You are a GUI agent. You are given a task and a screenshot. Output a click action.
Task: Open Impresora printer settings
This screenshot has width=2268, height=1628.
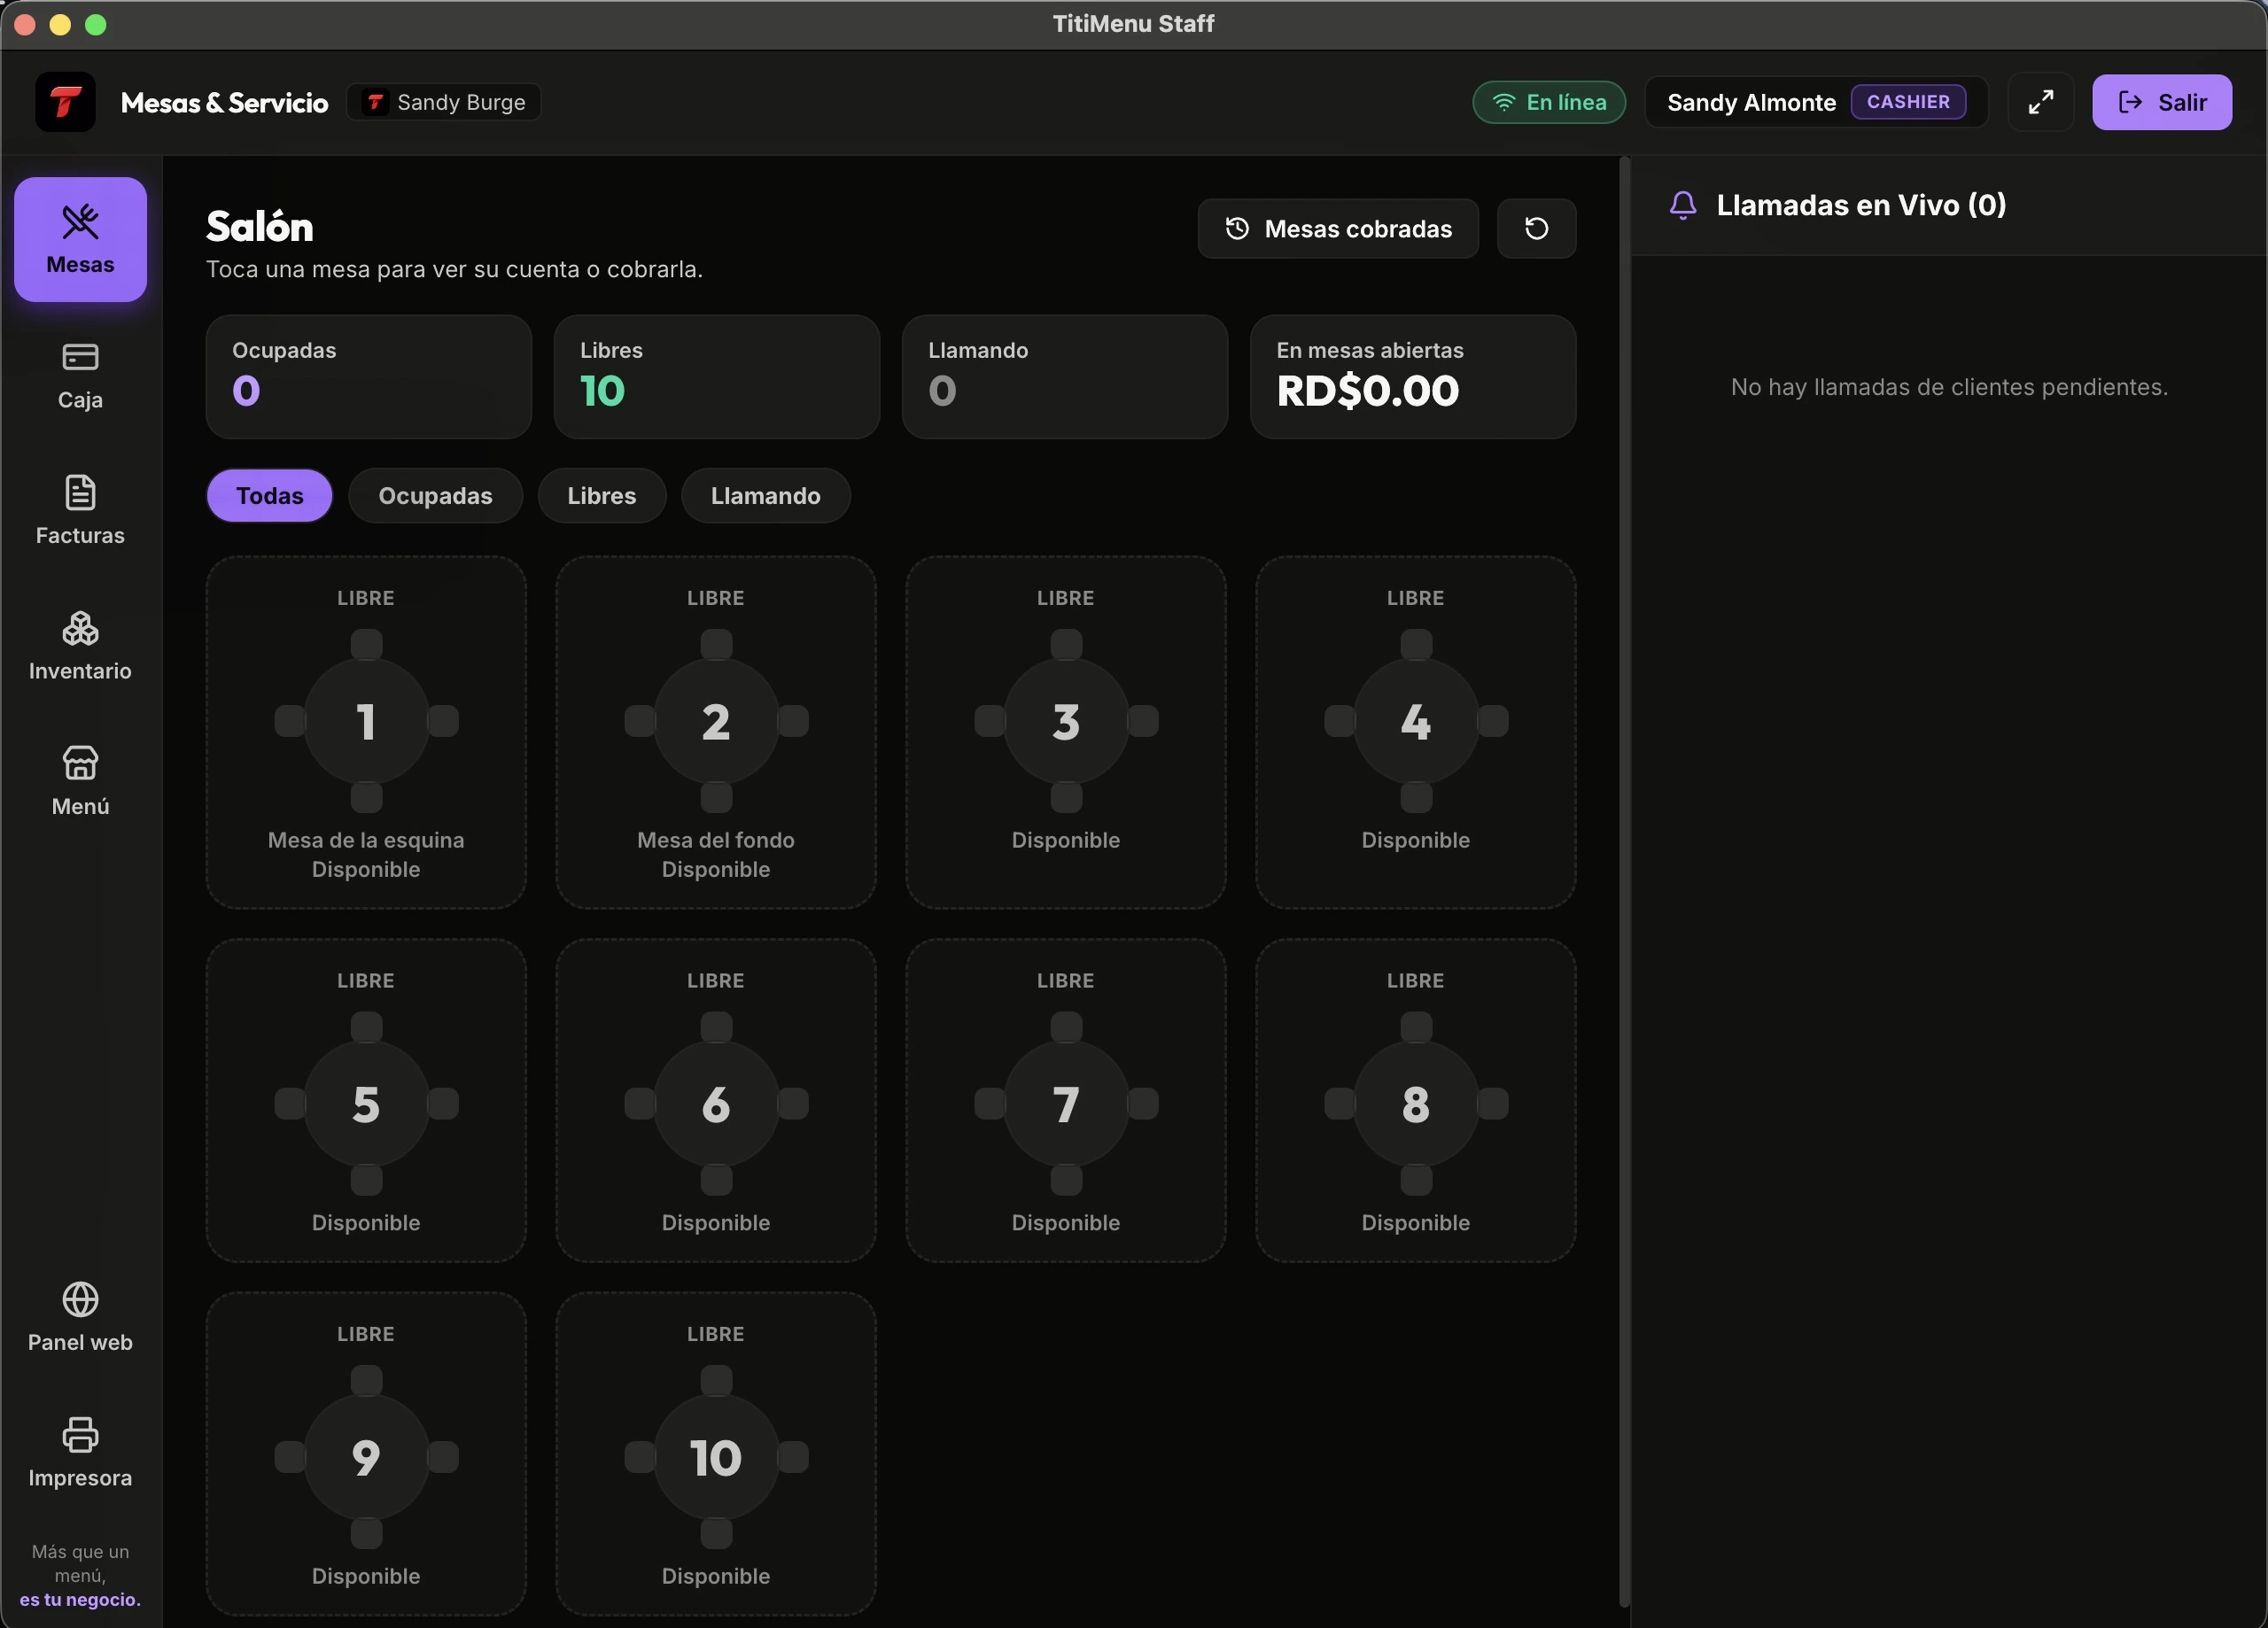click(80, 1453)
